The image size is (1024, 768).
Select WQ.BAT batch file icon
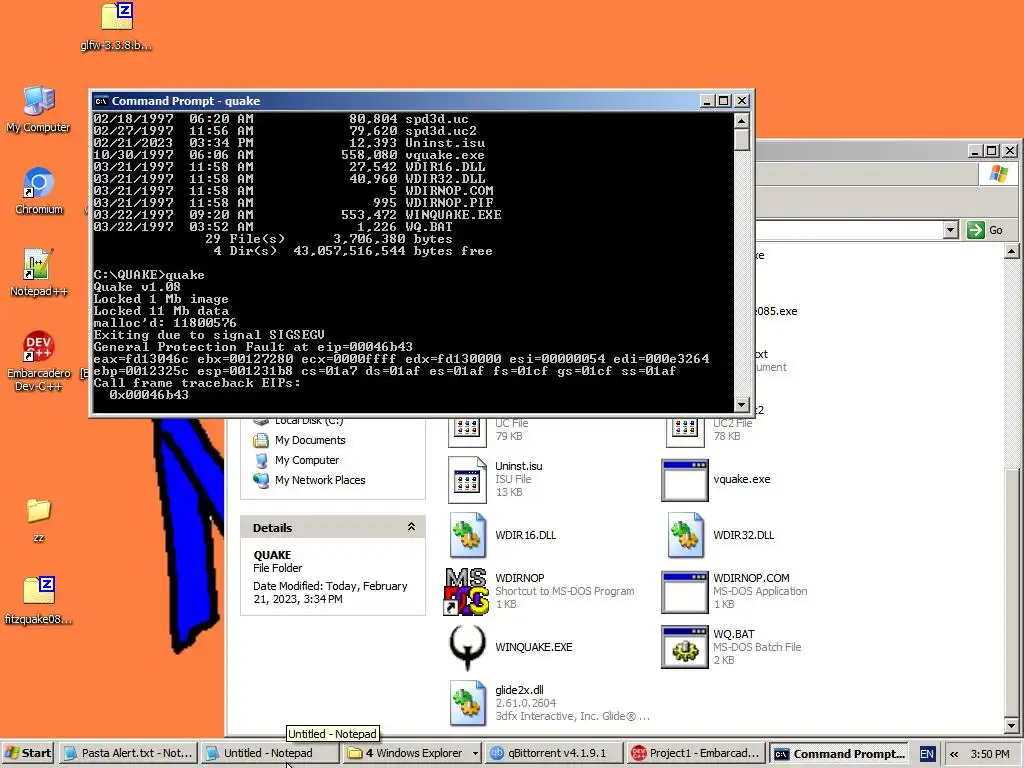(684, 647)
